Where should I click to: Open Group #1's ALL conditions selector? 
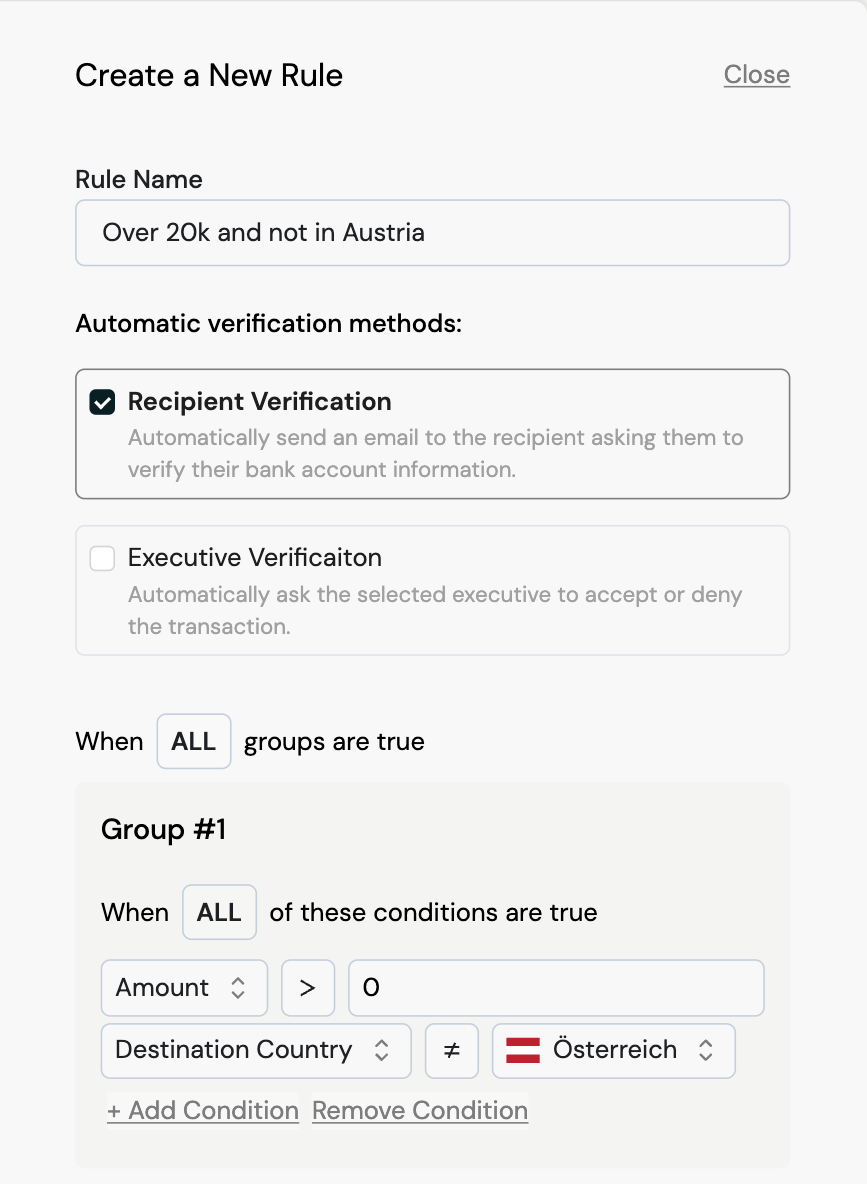[x=219, y=911]
